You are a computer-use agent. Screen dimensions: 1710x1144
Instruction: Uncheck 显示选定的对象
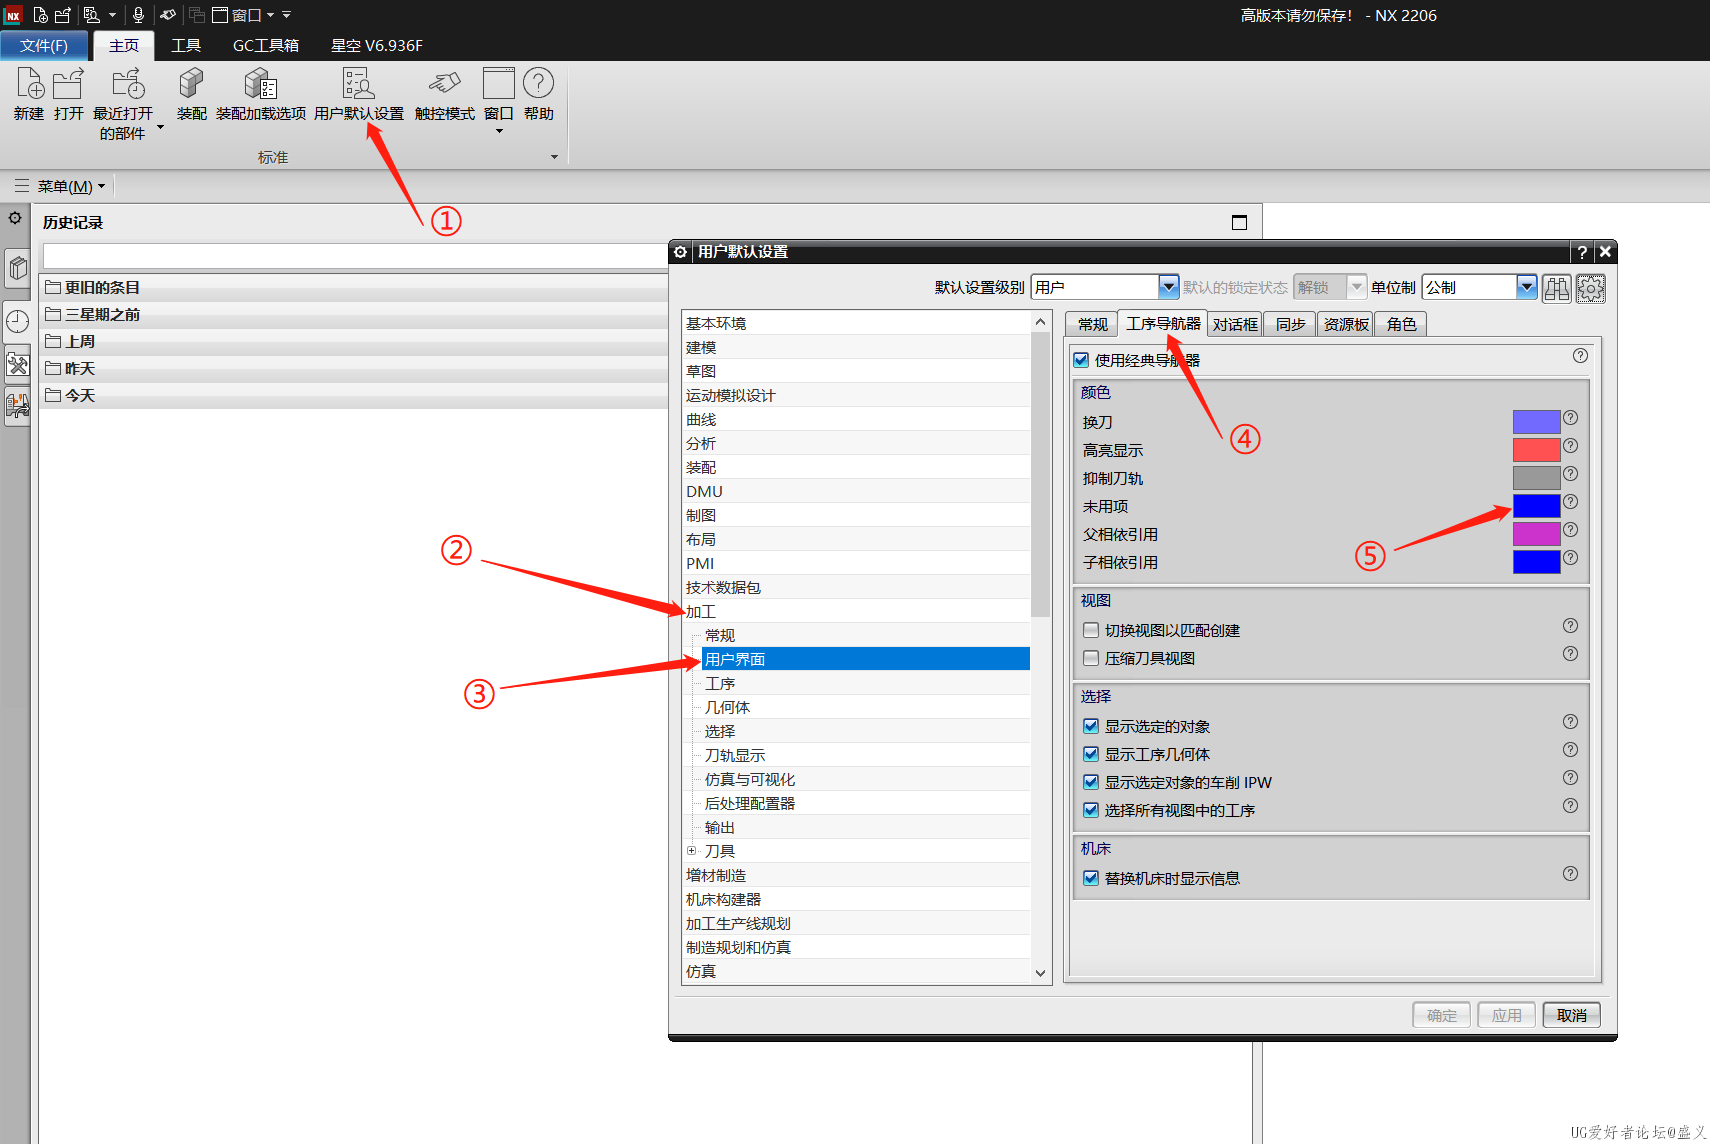(x=1091, y=726)
